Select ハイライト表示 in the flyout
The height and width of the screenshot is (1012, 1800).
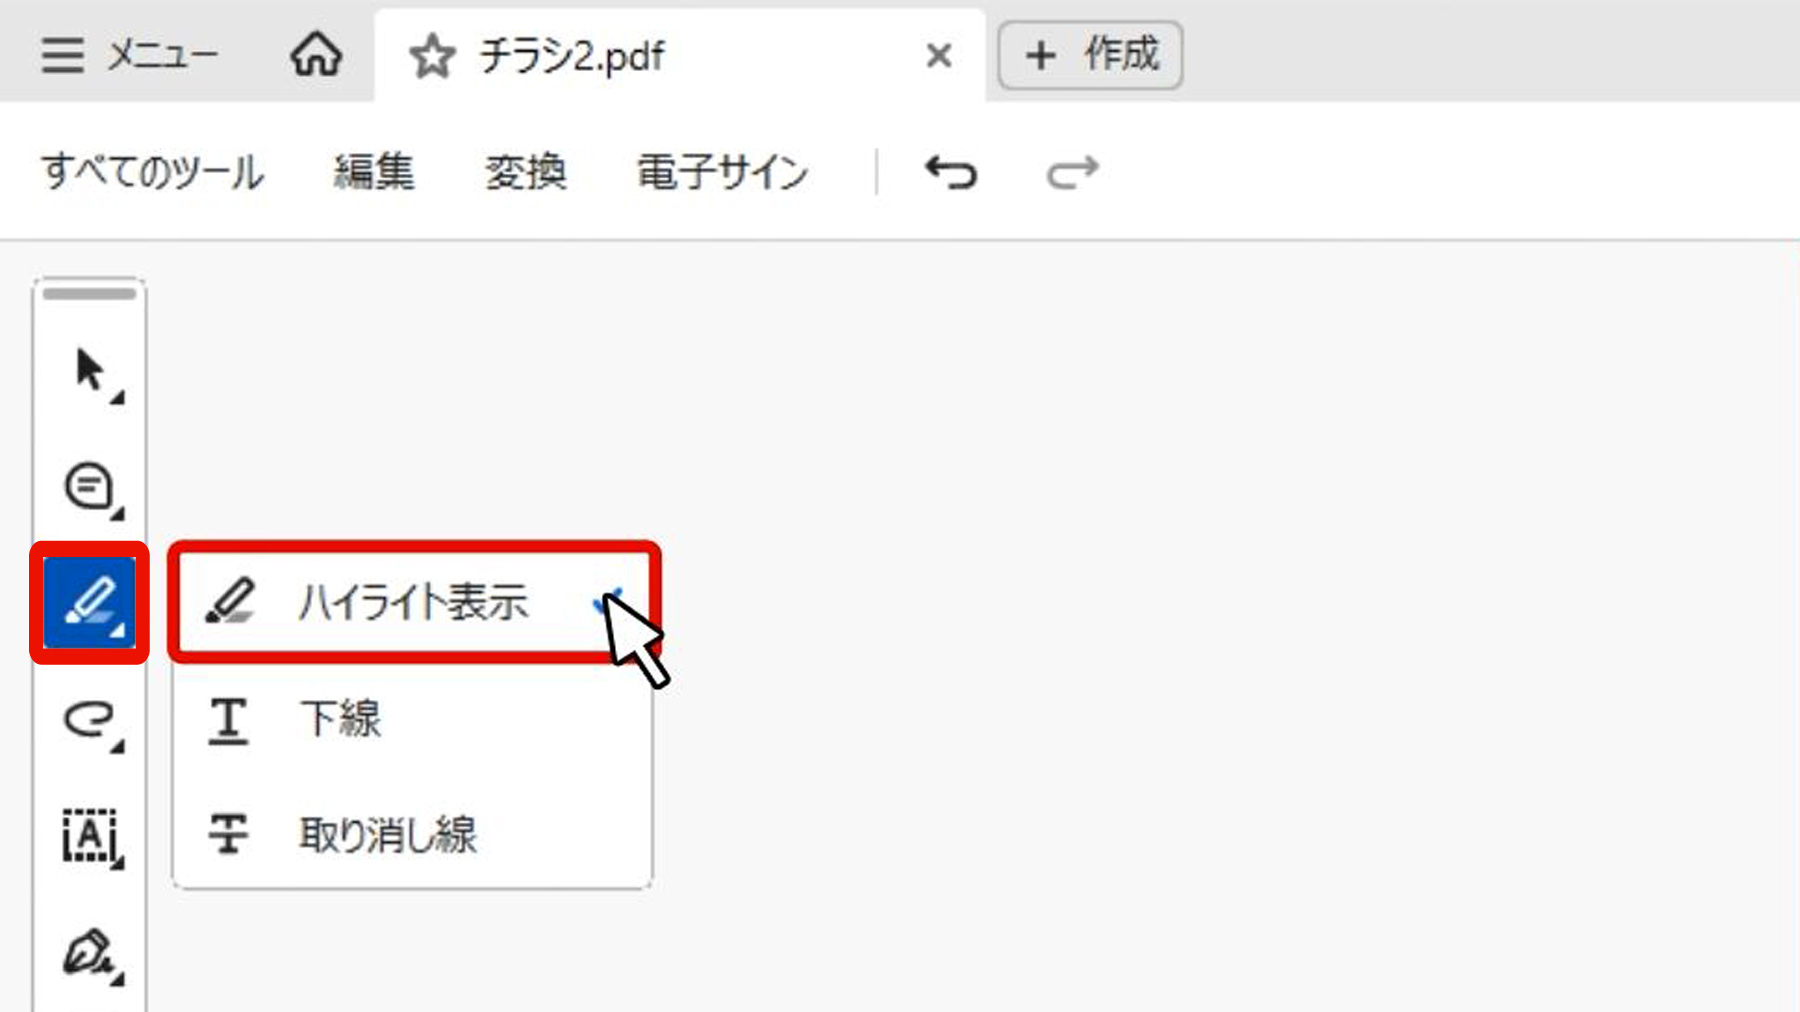[x=413, y=602]
